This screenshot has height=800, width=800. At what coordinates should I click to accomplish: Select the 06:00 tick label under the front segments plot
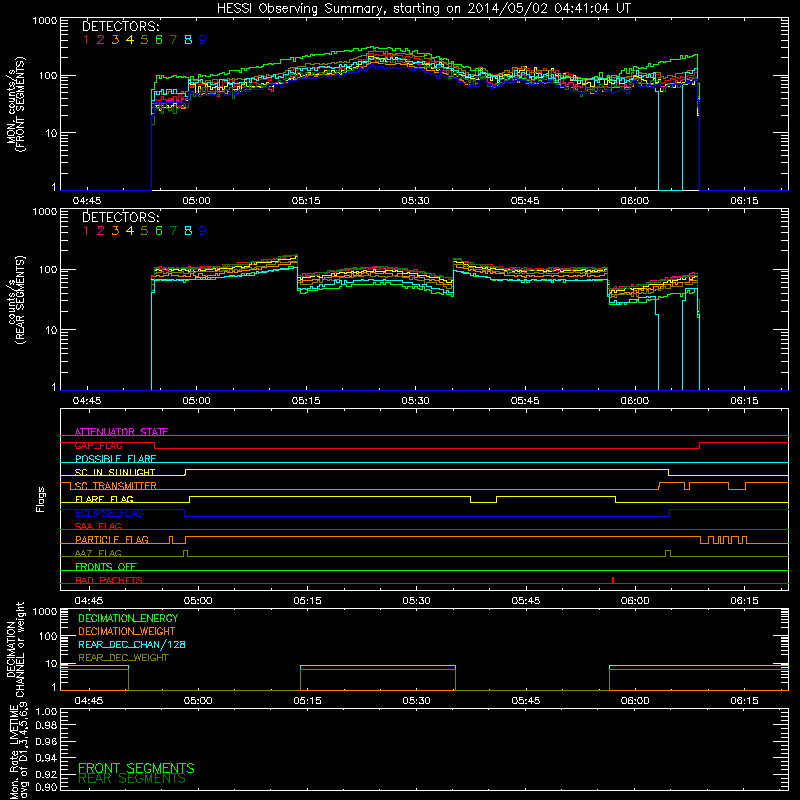[635, 201]
